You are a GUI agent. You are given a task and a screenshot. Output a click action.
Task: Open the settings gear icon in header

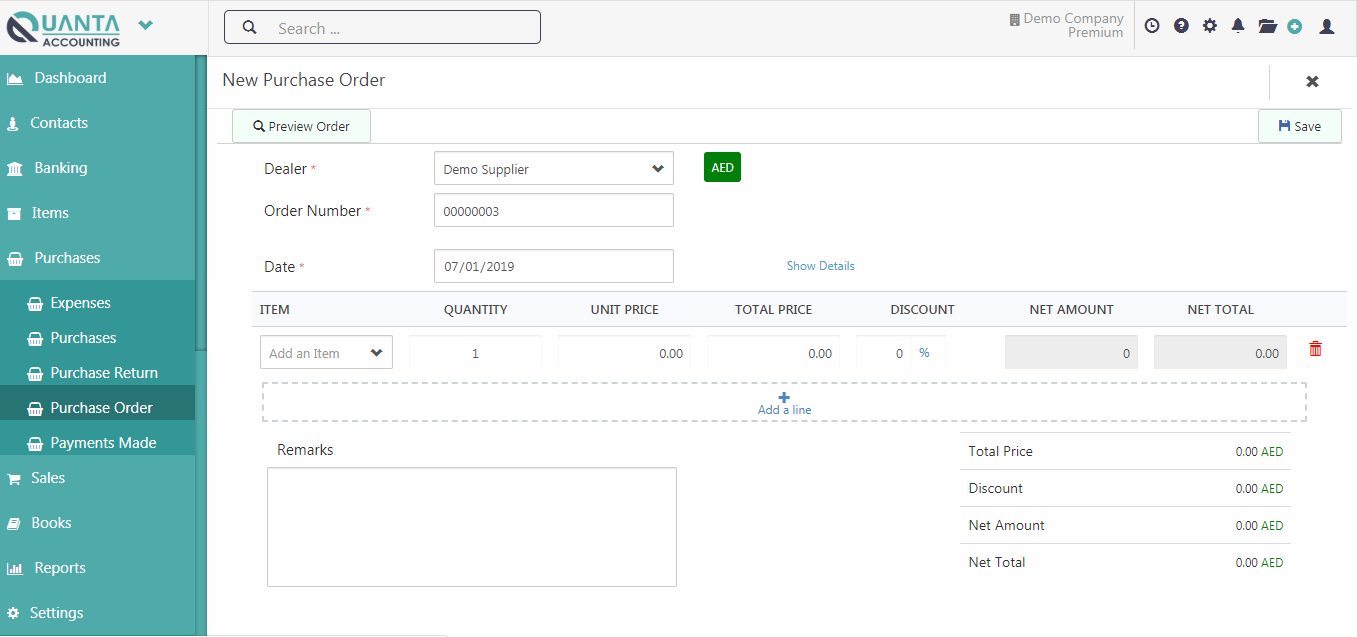[1210, 26]
